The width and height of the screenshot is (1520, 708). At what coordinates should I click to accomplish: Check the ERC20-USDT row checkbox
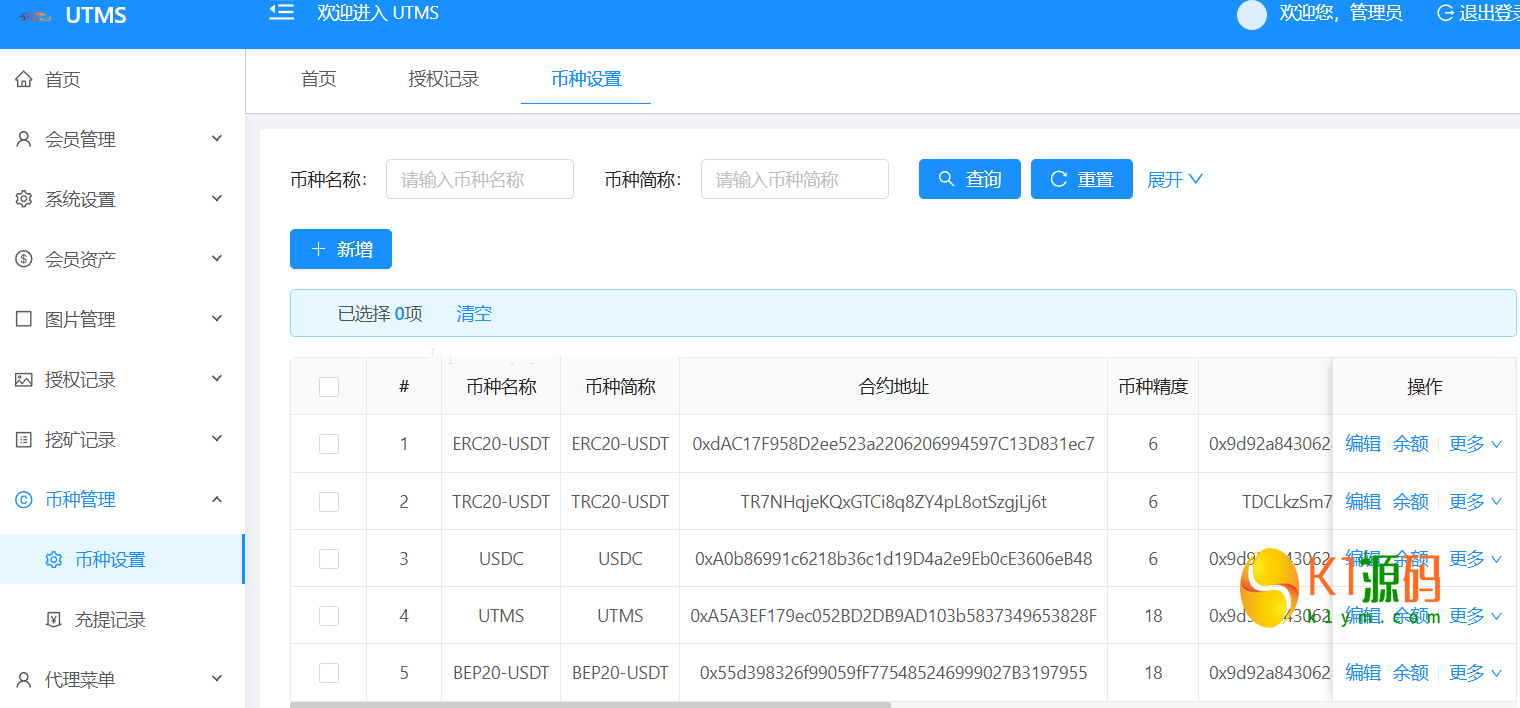[329, 444]
